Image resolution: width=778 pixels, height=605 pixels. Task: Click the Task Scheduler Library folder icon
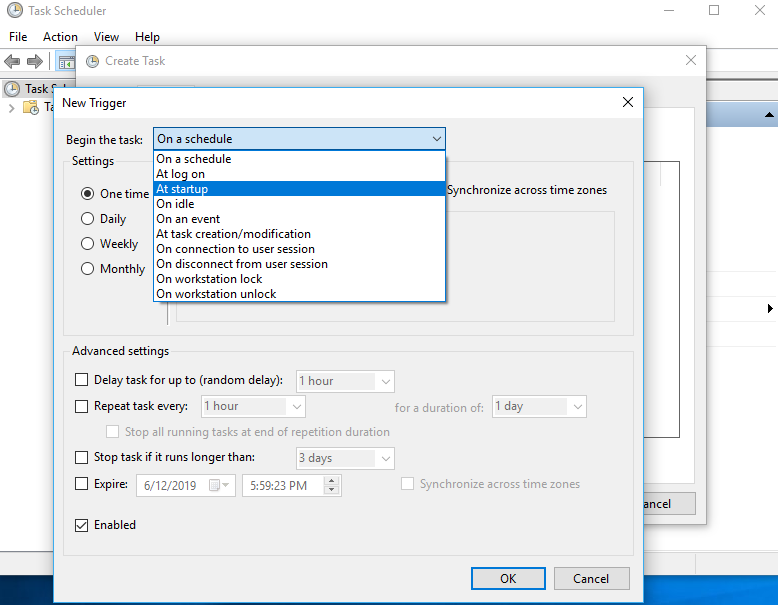tap(31, 107)
